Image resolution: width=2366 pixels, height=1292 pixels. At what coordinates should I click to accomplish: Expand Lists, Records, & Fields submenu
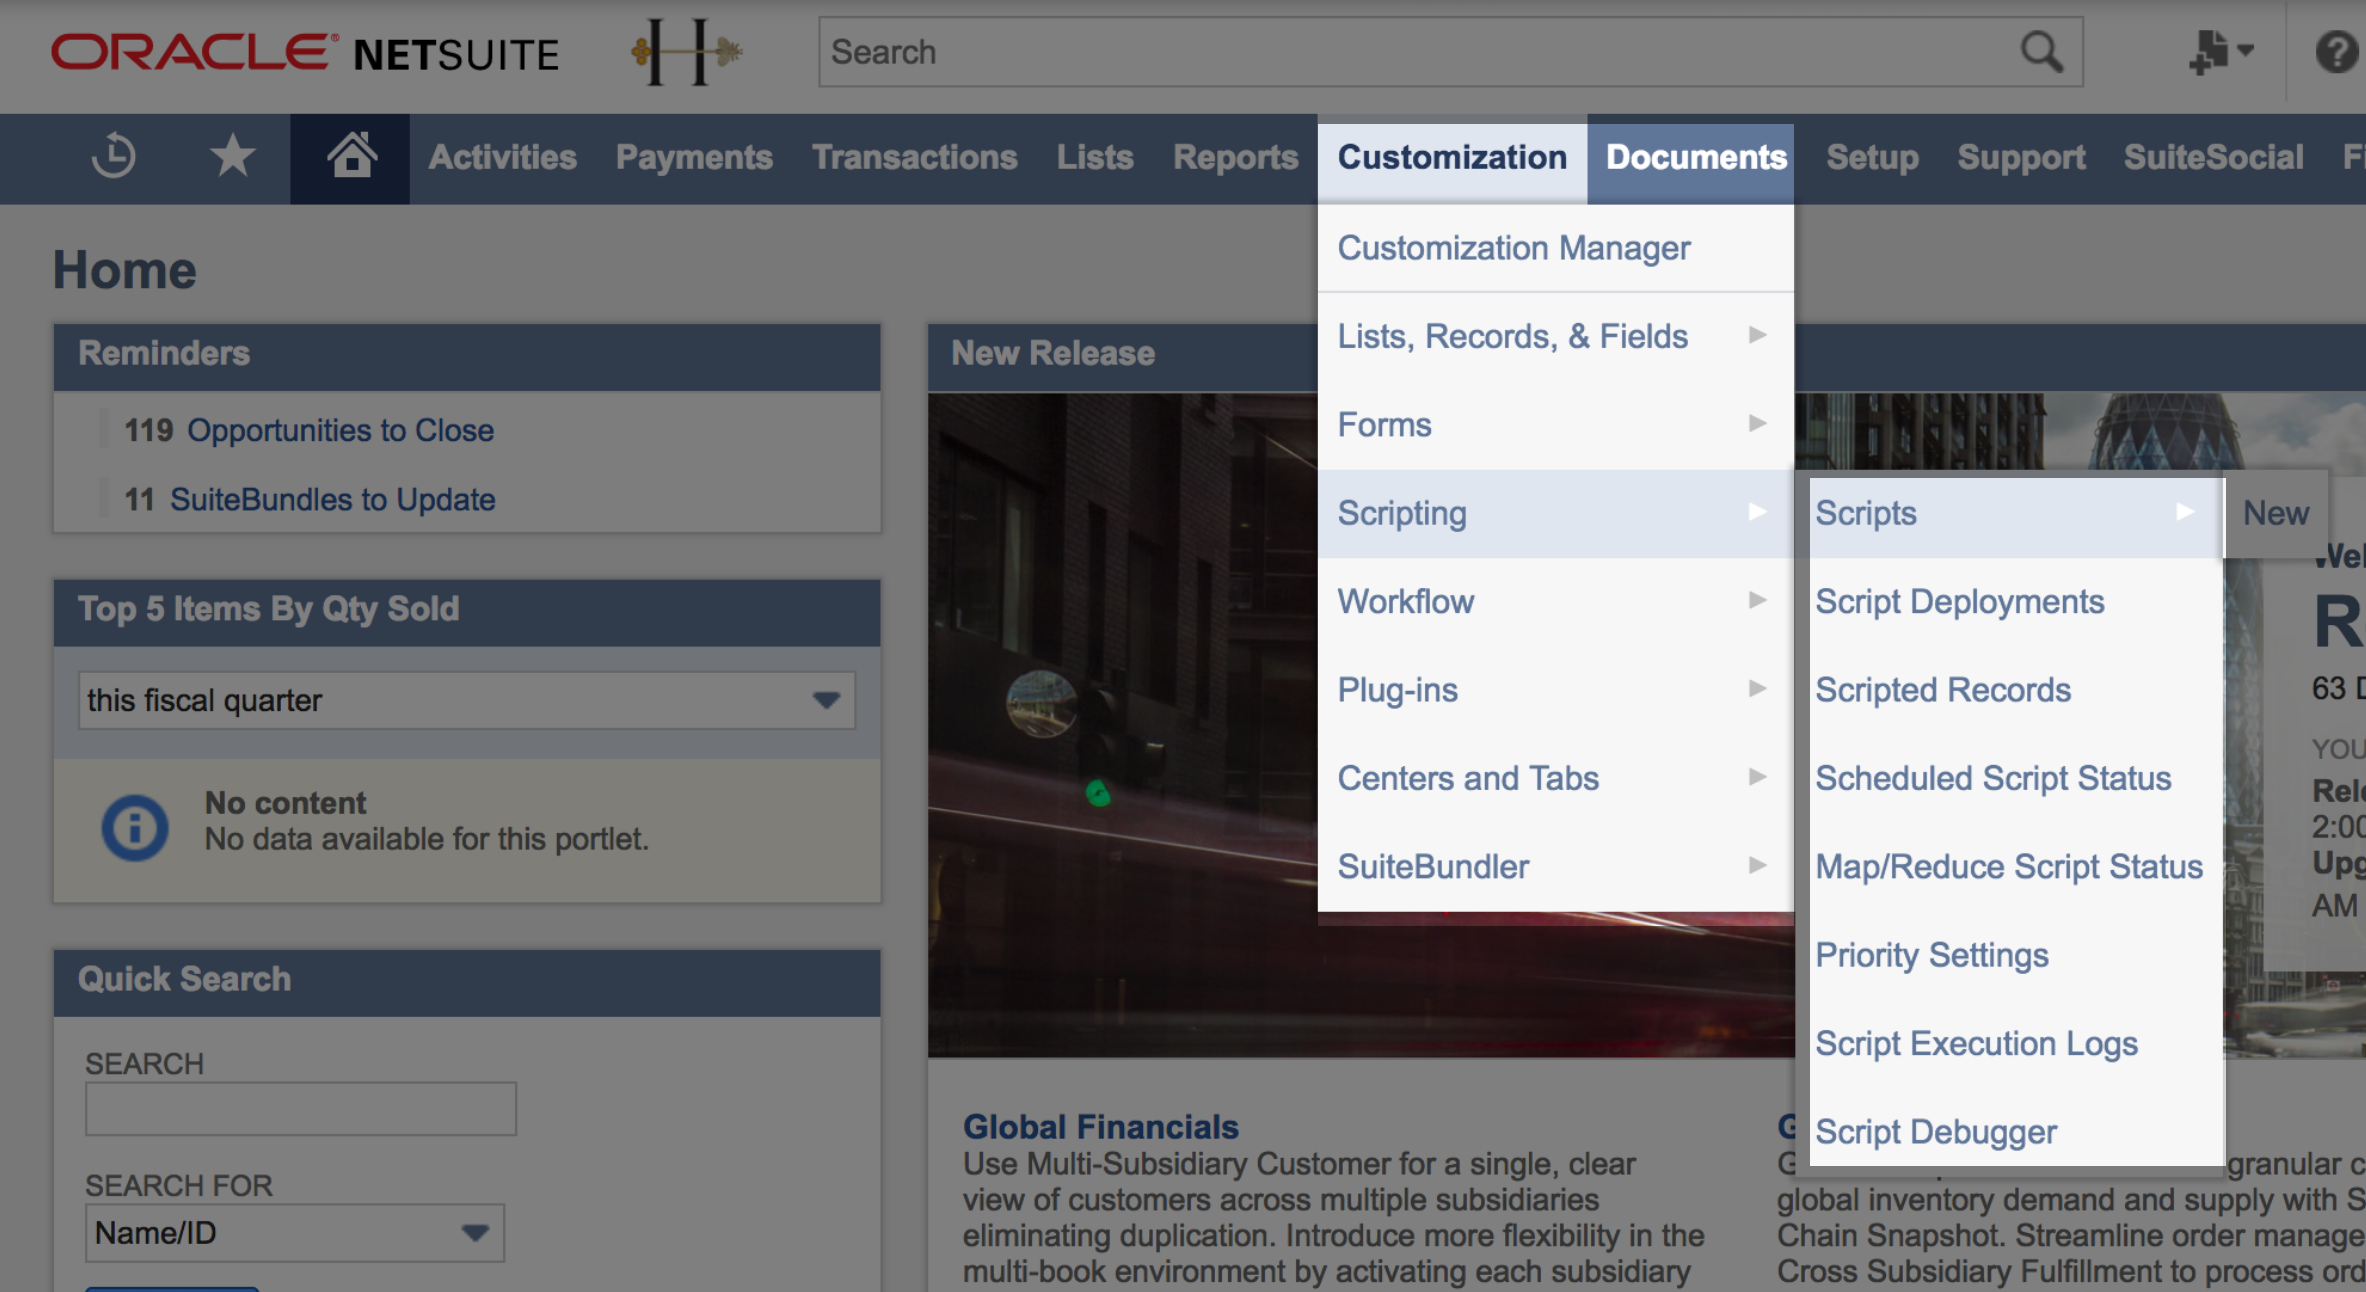pyautogui.click(x=1555, y=336)
